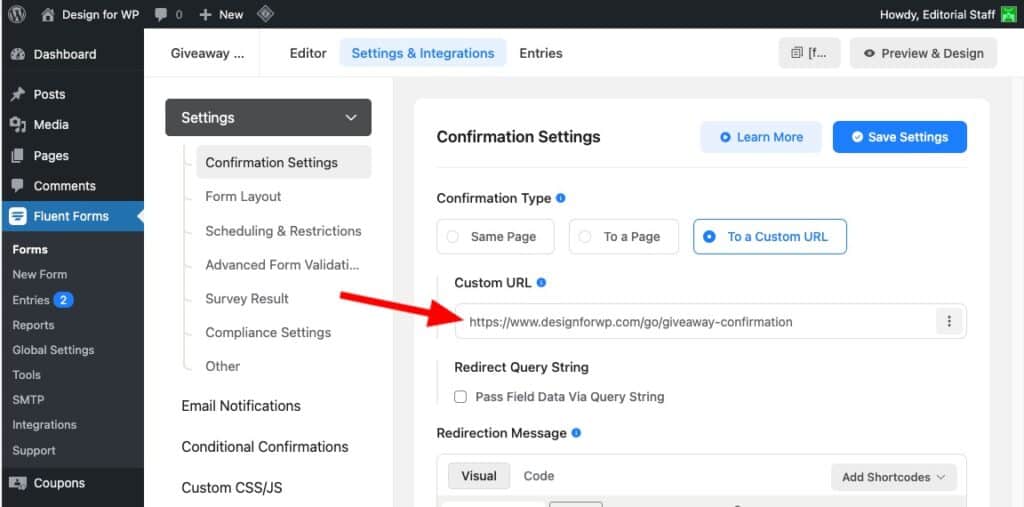This screenshot has width=1024, height=507.
Task: Click the WordPress logo icon
Action: (x=17, y=15)
